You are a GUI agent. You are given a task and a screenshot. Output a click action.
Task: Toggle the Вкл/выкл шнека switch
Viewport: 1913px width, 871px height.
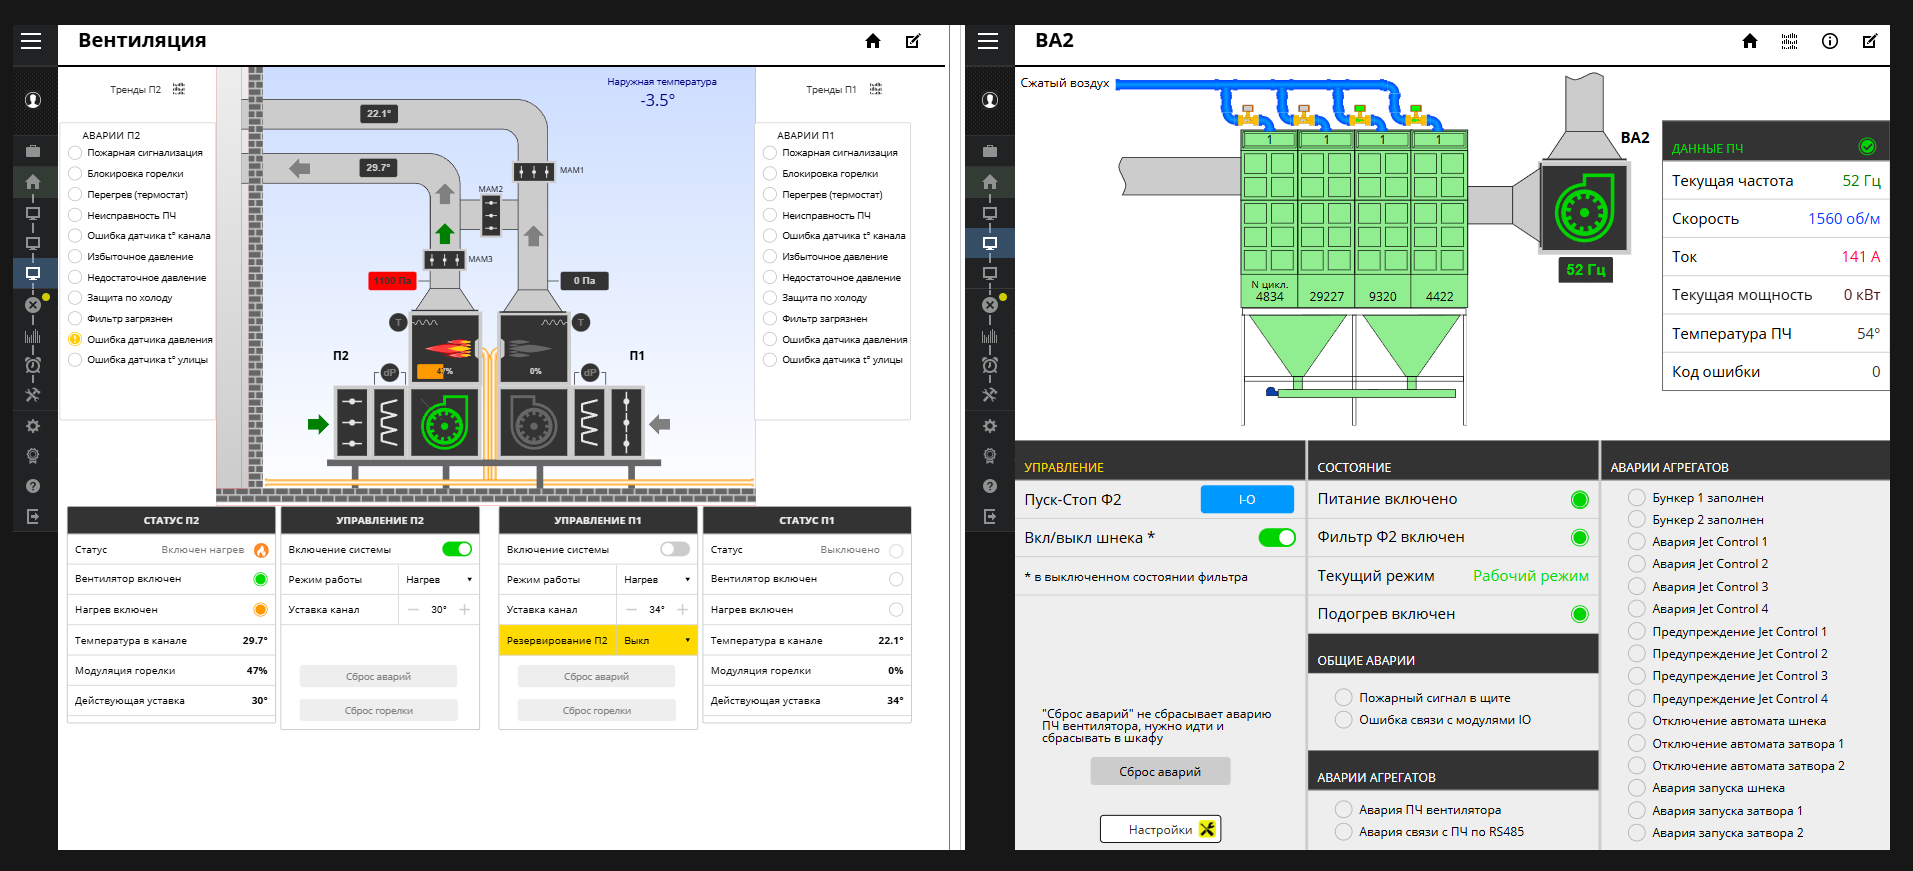coord(1276,538)
